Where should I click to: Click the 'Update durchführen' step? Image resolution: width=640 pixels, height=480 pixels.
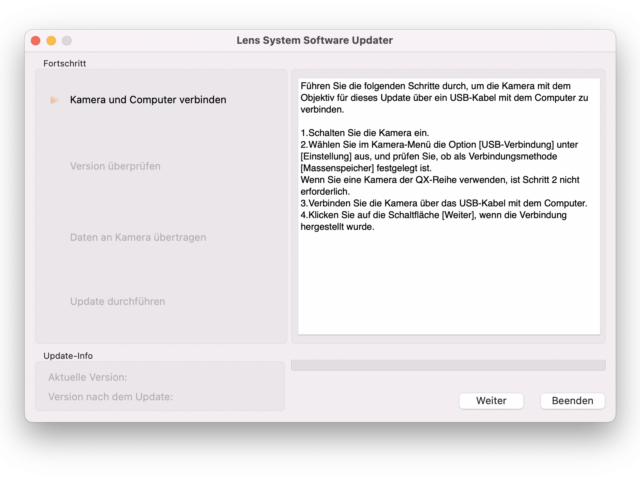(x=117, y=301)
